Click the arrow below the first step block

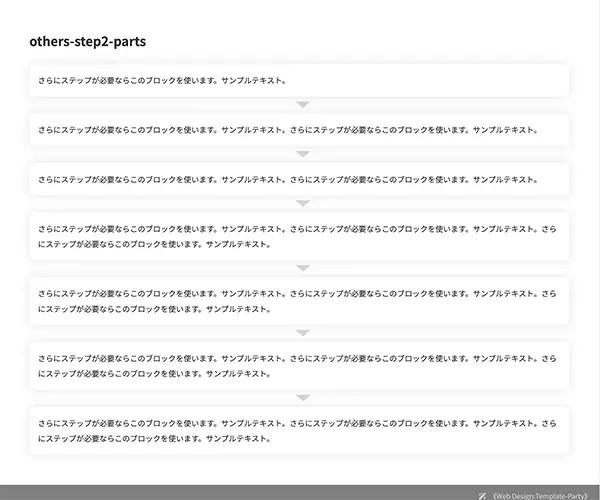(x=303, y=104)
